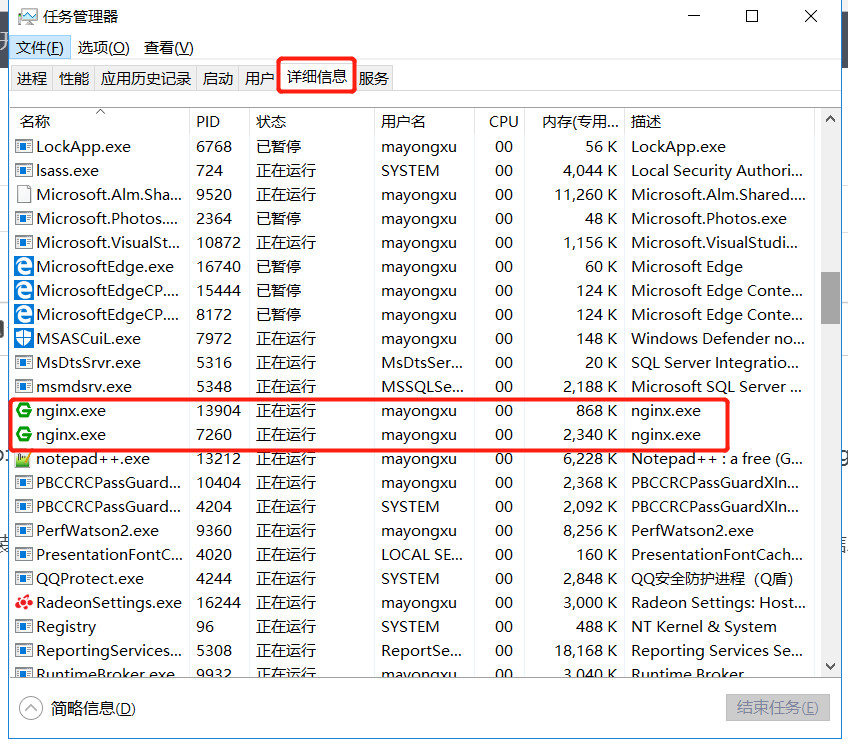This screenshot has width=848, height=745.
Task: Sort by the 名称 column header
Action: coord(100,121)
